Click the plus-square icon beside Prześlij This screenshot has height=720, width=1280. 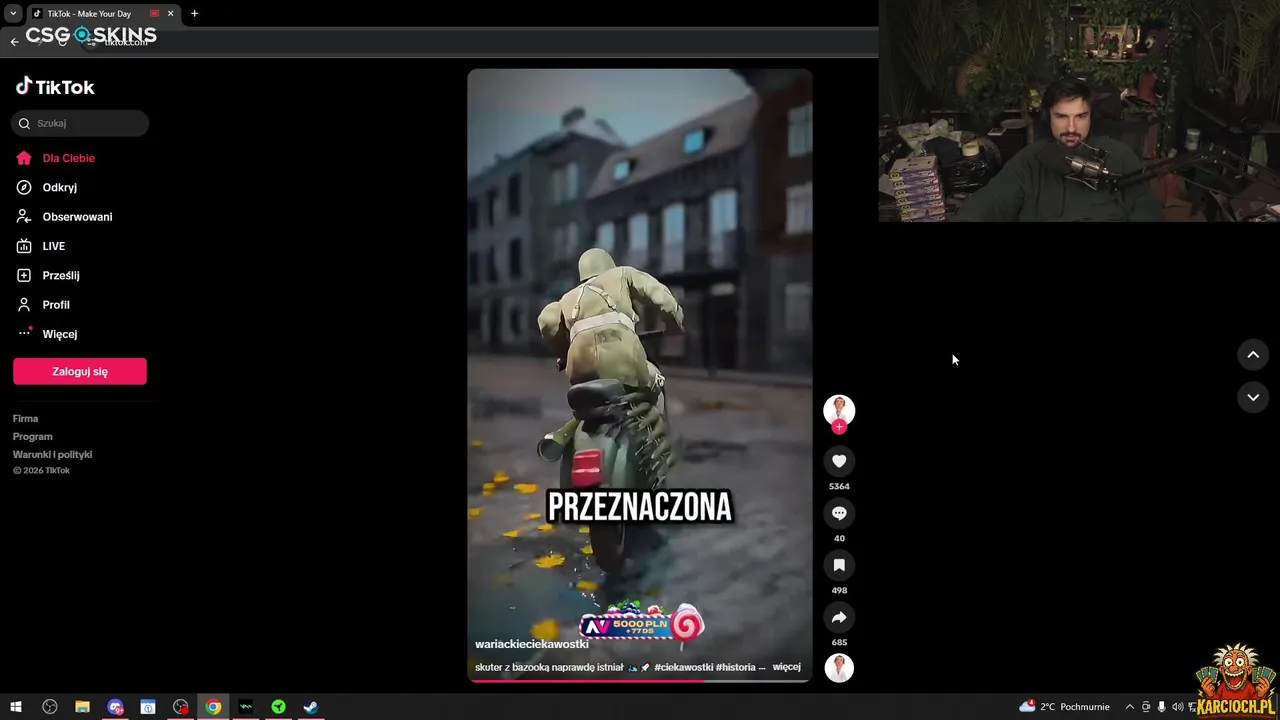click(x=24, y=275)
